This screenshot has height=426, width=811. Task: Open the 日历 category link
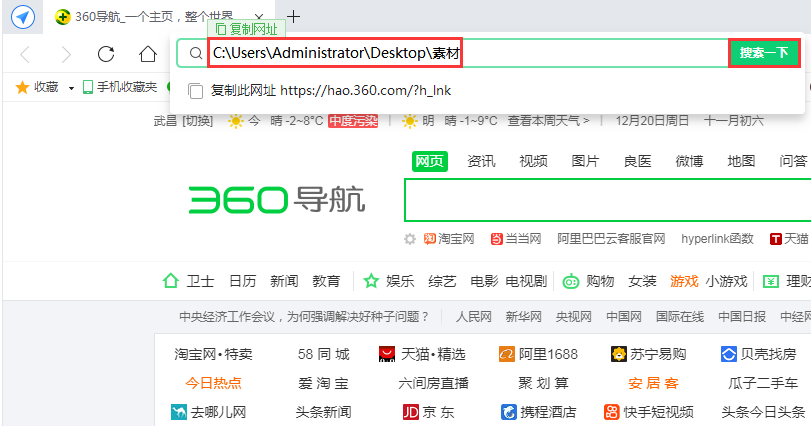(x=243, y=281)
